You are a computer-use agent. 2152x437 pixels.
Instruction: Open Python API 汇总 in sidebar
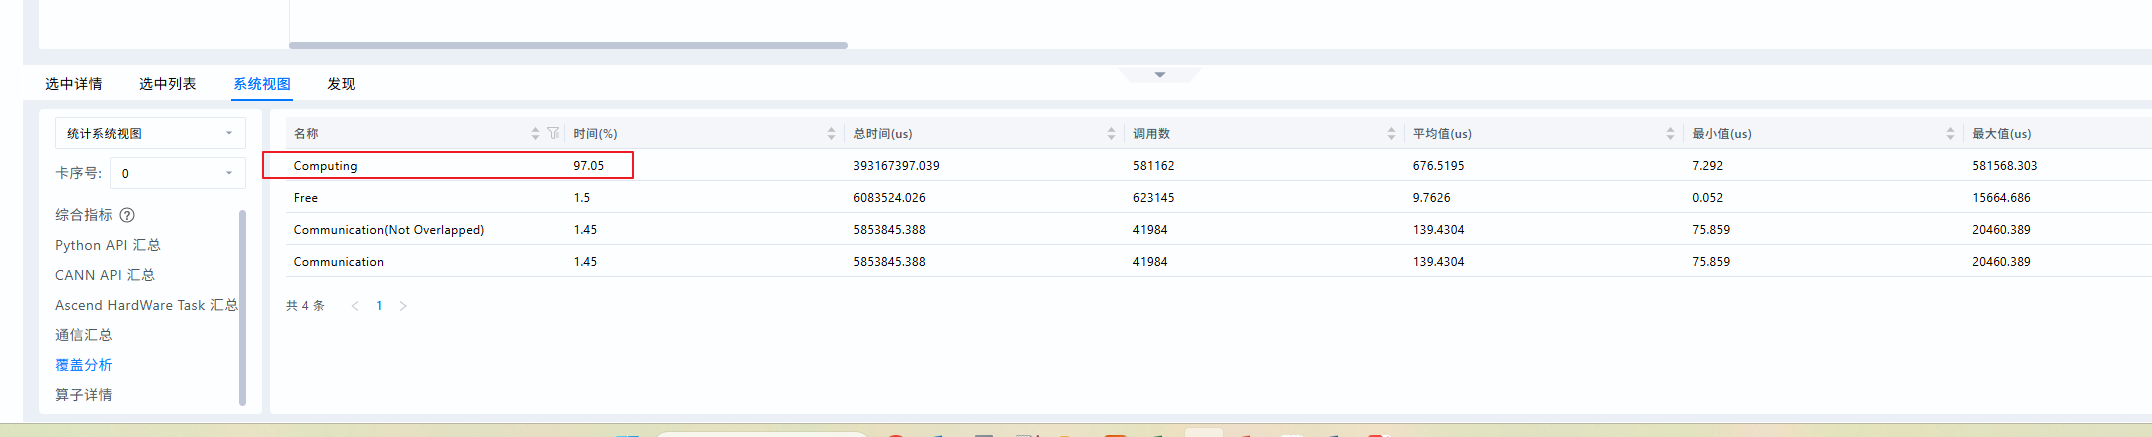(107, 245)
